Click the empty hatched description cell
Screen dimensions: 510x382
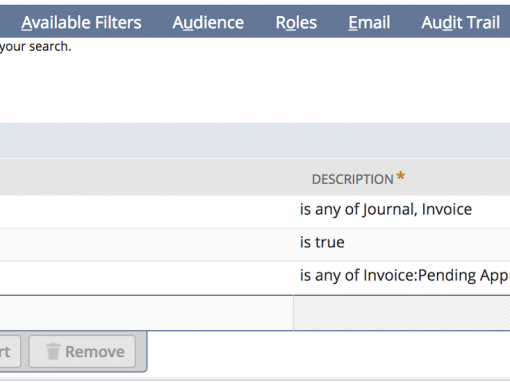point(402,313)
